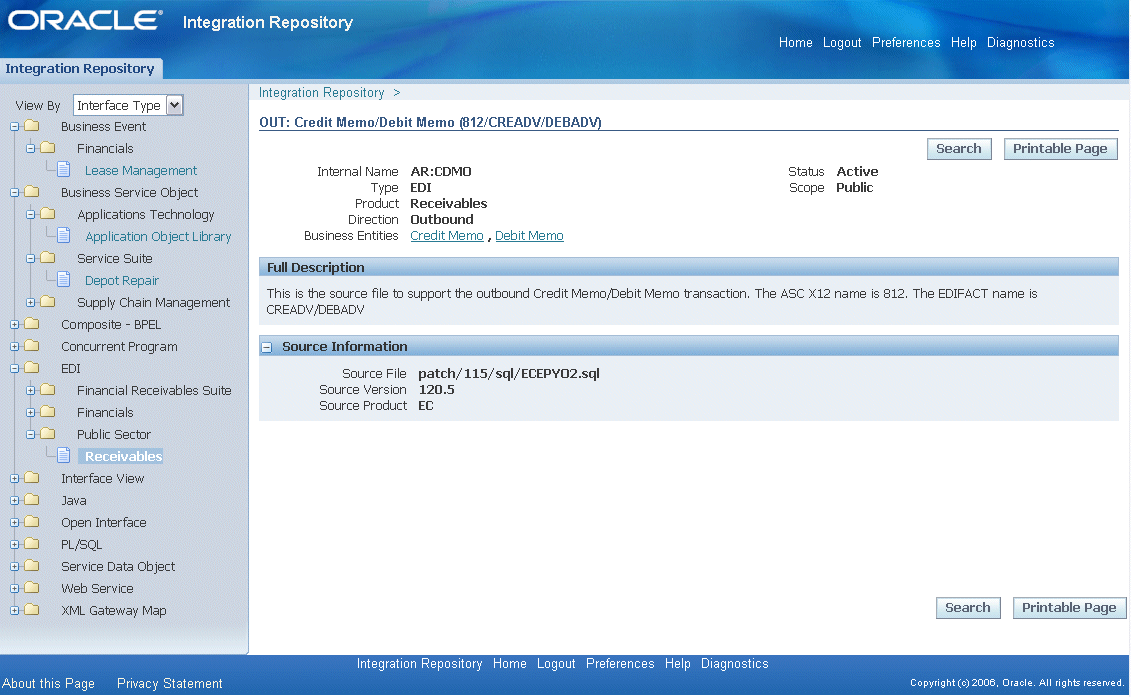Click the Open Interface folder icon
This screenshot has height=697, width=1131.
[x=32, y=522]
